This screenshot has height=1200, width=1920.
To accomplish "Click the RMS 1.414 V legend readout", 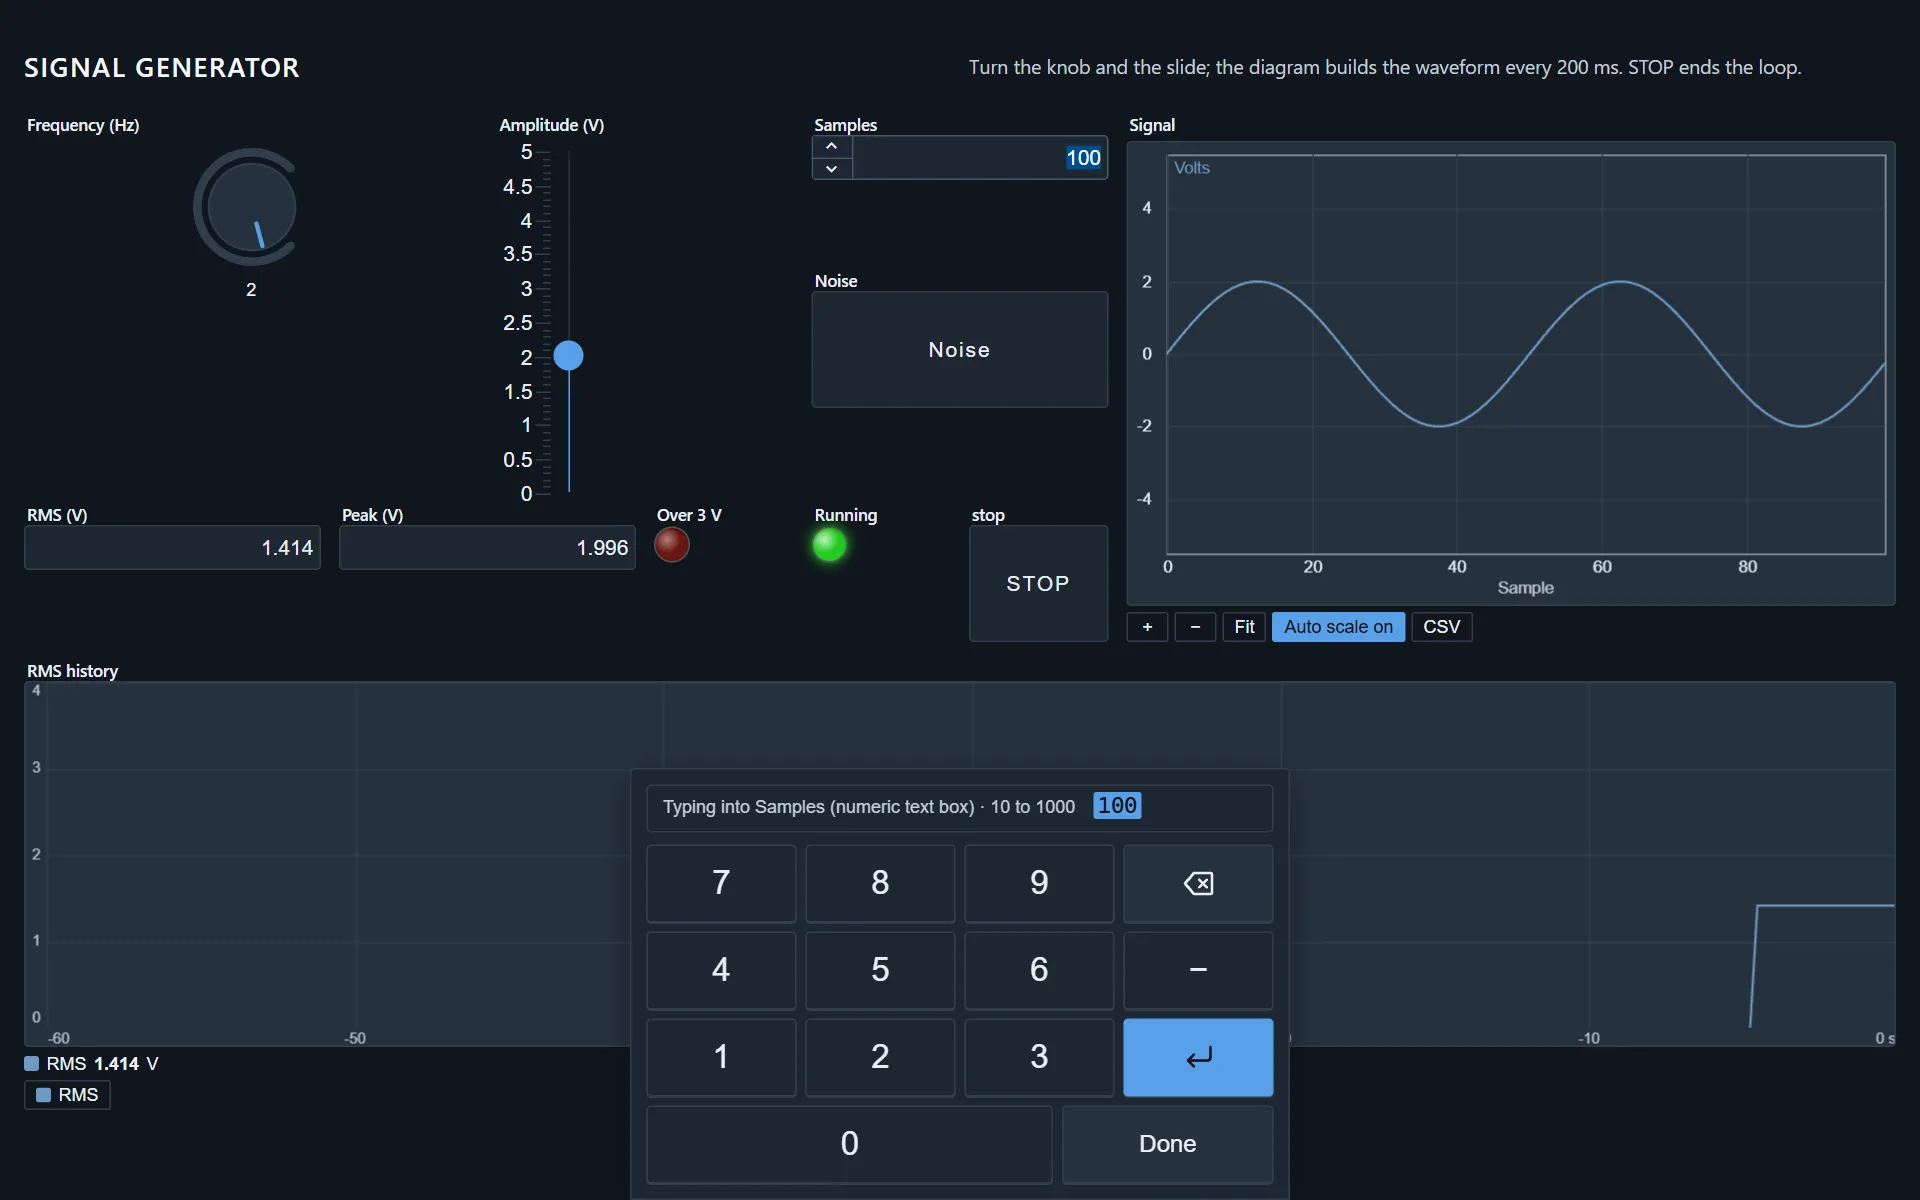I will (92, 1064).
